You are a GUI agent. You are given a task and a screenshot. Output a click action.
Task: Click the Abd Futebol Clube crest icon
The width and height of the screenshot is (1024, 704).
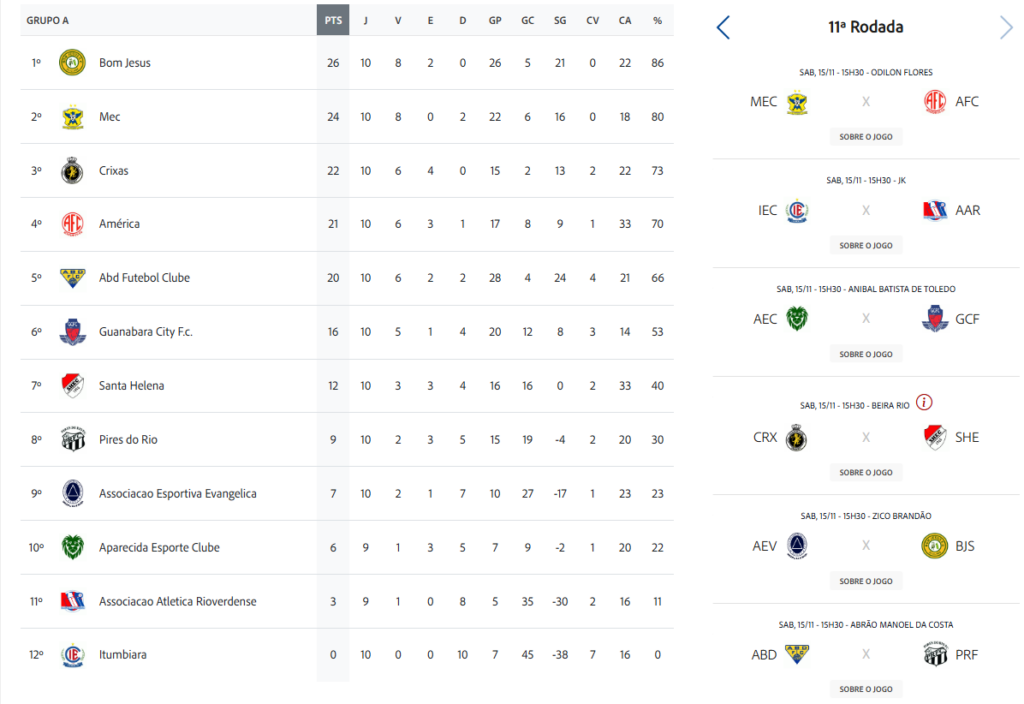(x=72, y=278)
